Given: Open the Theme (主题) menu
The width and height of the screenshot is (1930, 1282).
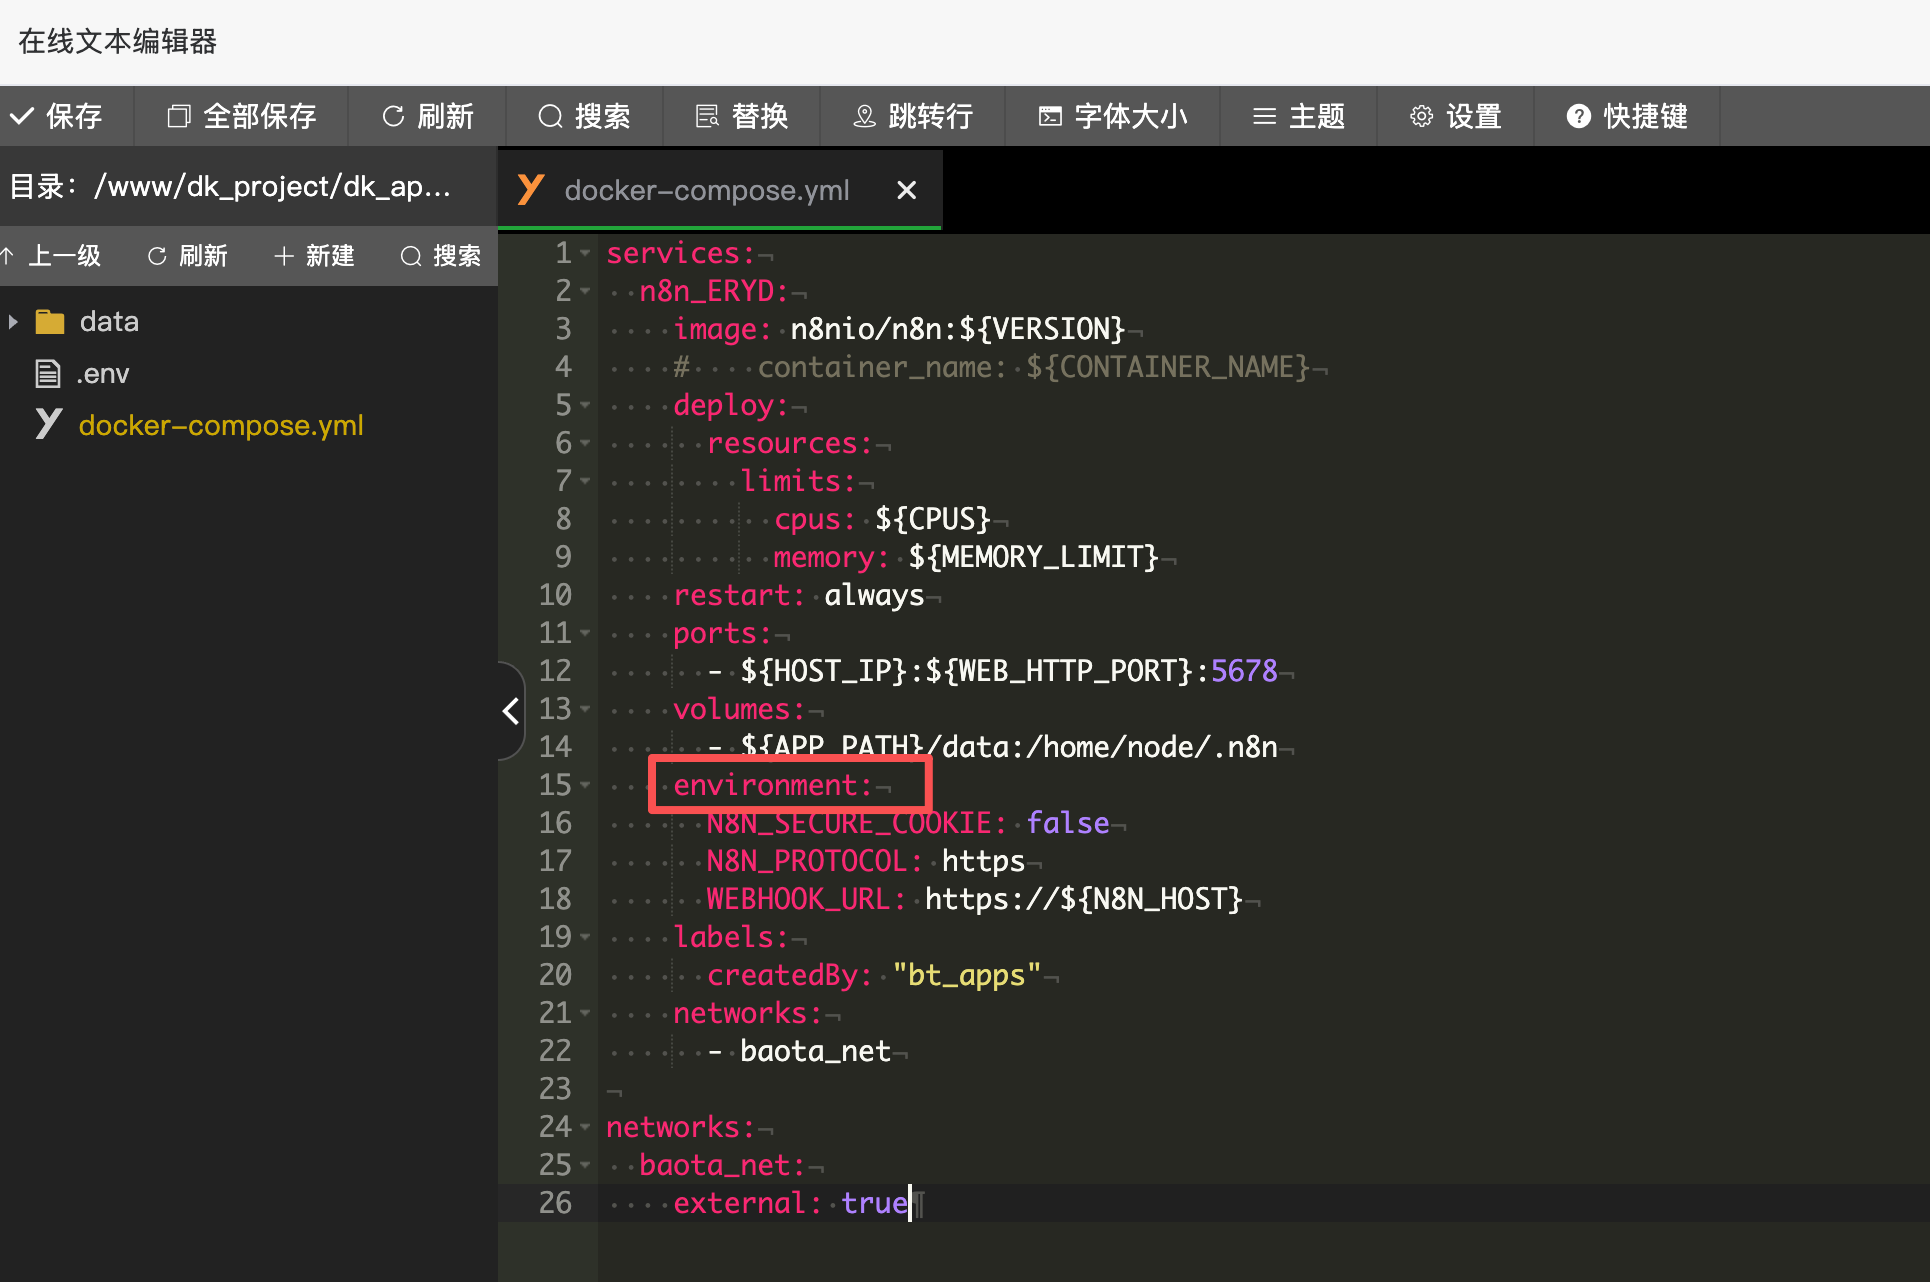Looking at the screenshot, I should (1264, 117).
